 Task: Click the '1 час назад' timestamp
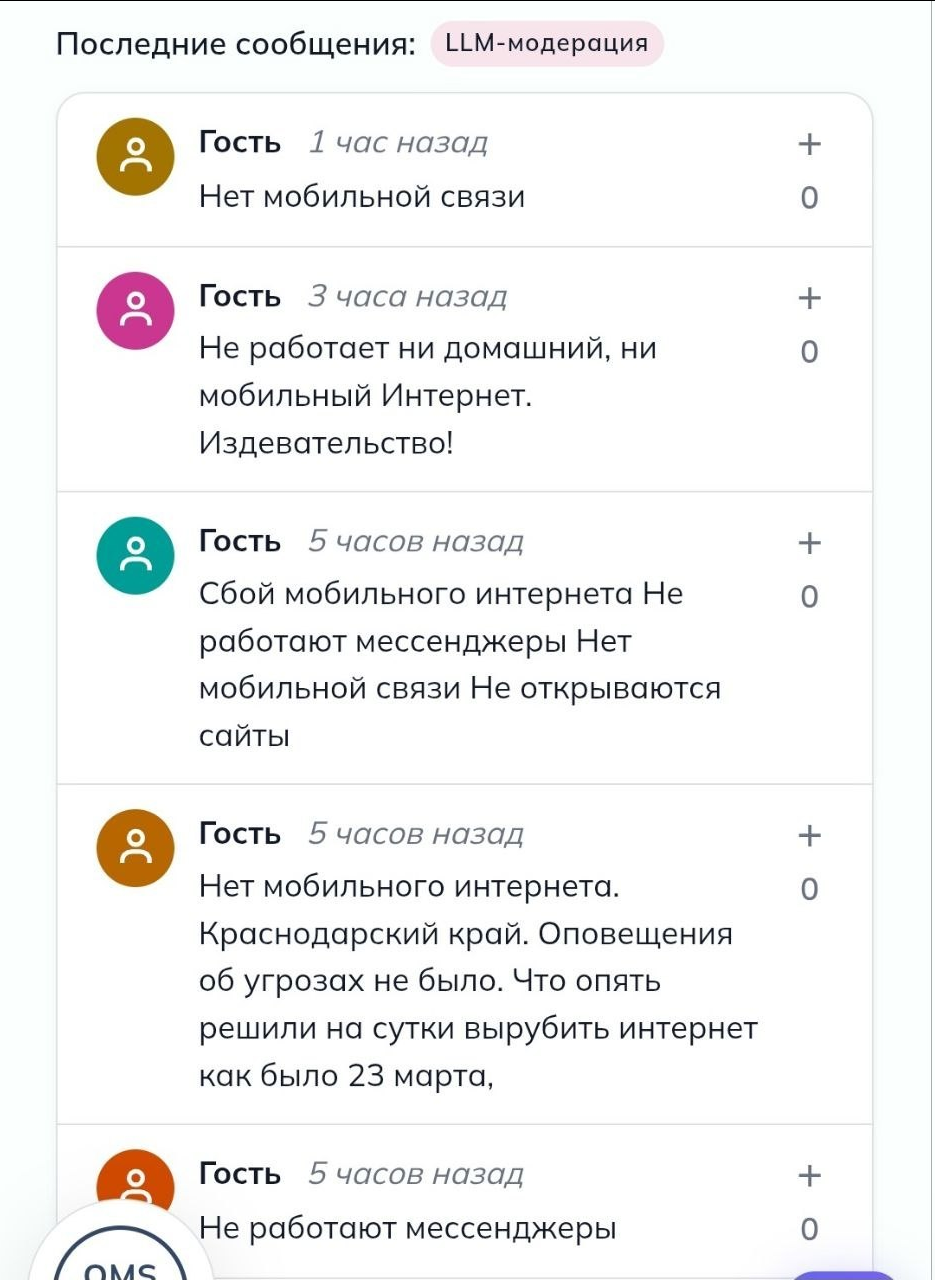(x=397, y=143)
